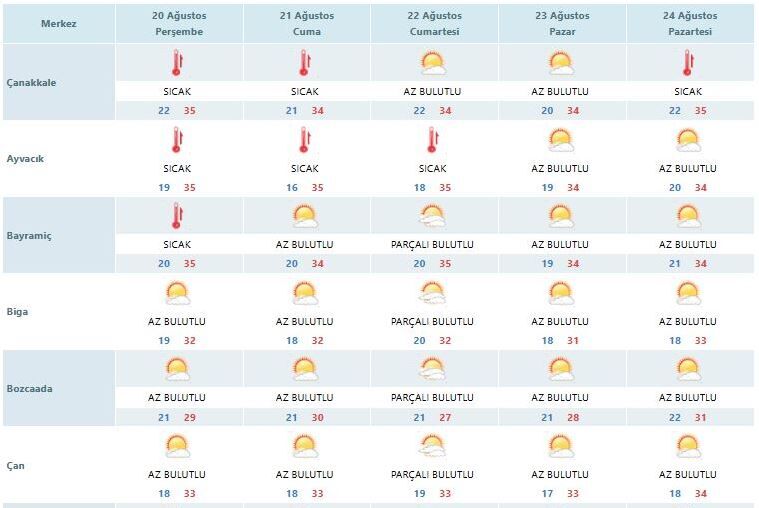Click Bayramiç's parçalı bulutlu icon for 22 Ağustos
The height and width of the screenshot is (508, 759).
(433, 216)
